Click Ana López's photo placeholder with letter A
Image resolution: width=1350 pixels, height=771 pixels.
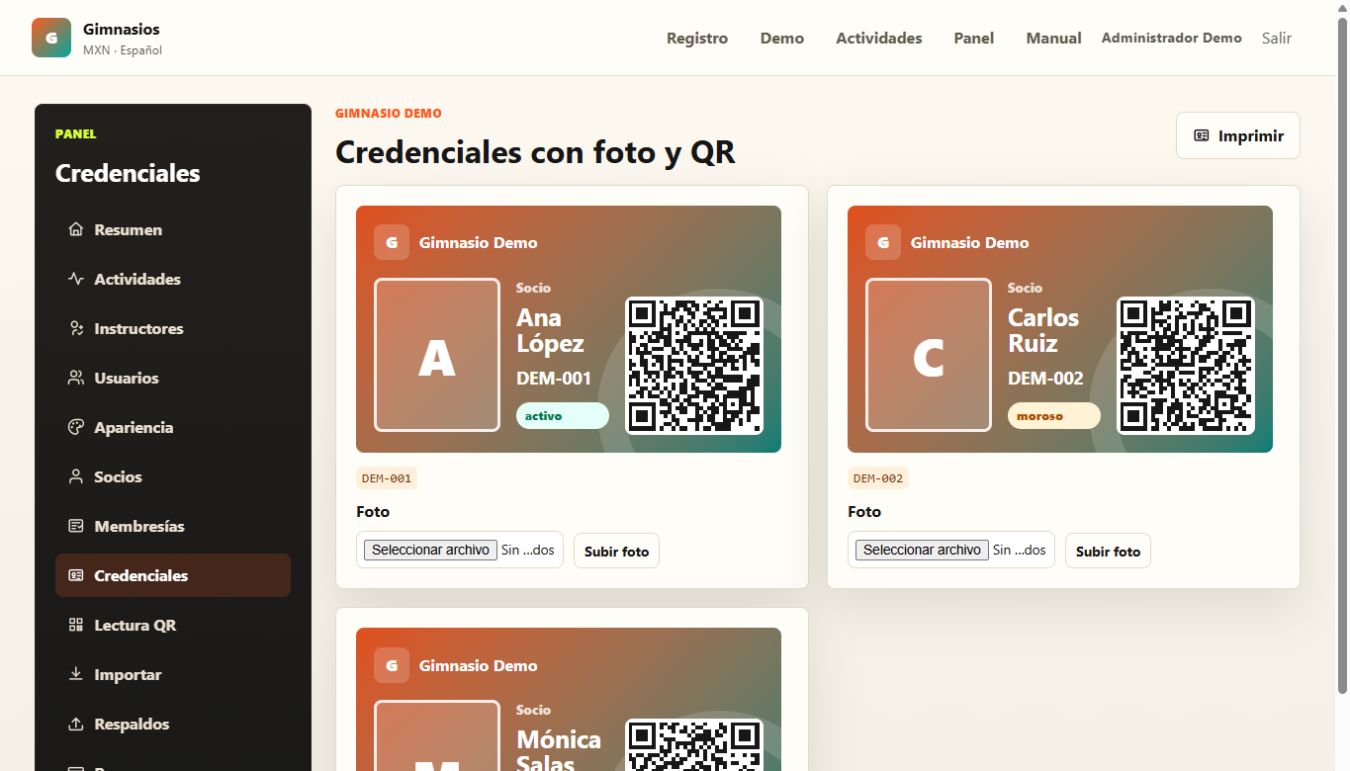[x=437, y=355]
